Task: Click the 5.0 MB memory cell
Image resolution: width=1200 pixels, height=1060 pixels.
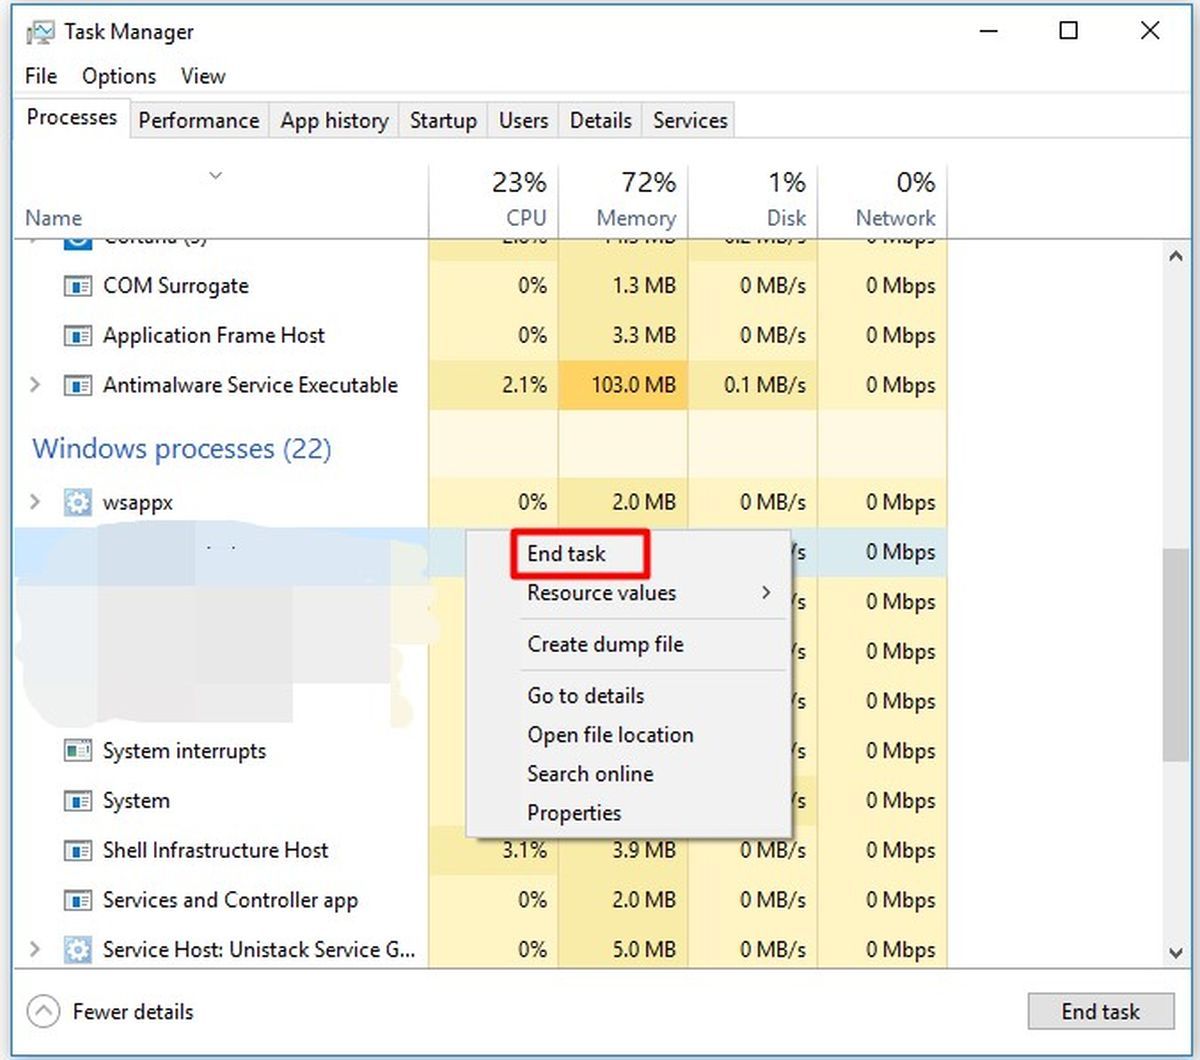Action: tap(623, 949)
